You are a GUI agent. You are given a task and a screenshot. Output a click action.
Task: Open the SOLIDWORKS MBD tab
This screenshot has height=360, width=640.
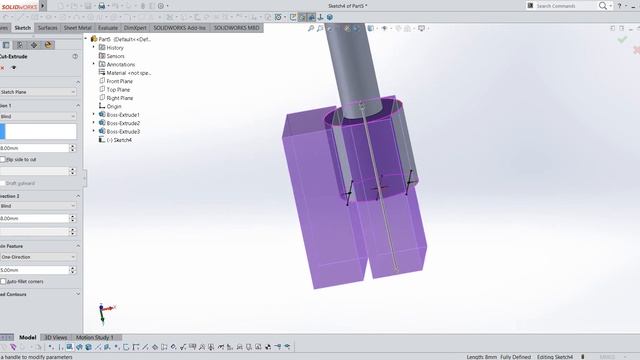click(237, 28)
